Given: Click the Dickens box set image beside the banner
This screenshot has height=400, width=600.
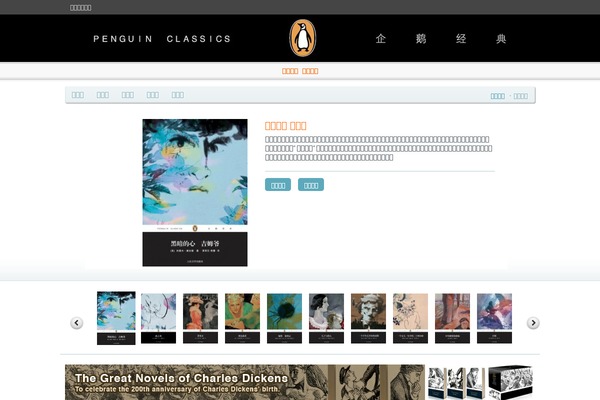Looking at the screenshot, I should [x=481, y=382].
